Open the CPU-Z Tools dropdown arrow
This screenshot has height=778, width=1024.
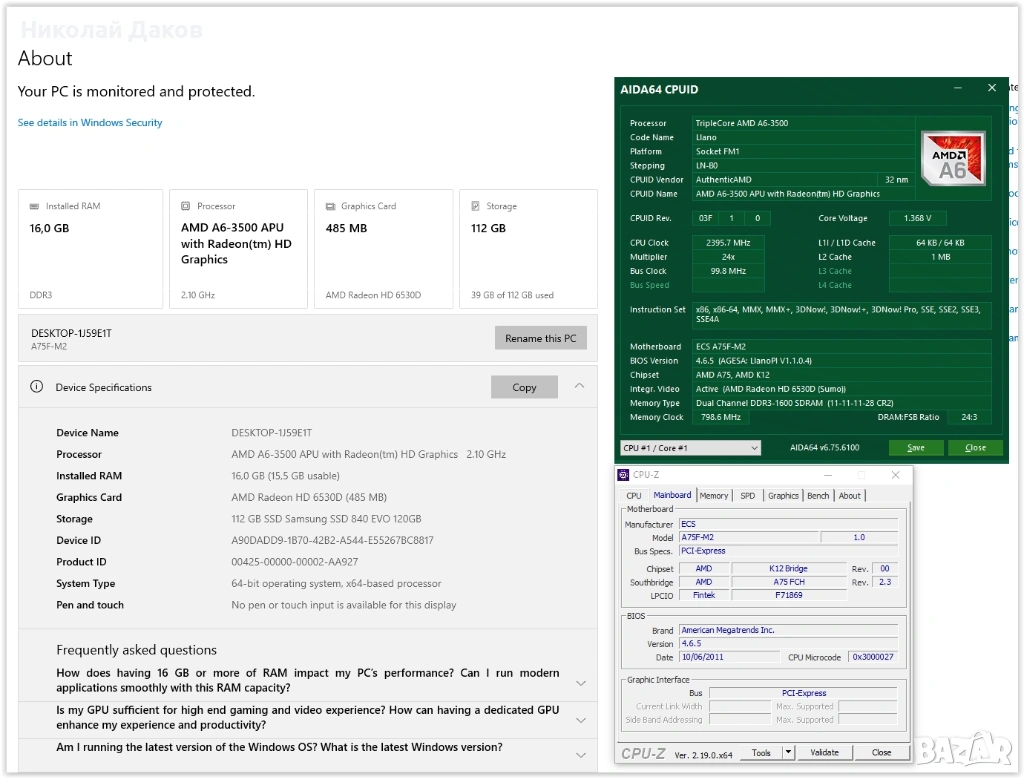[788, 752]
